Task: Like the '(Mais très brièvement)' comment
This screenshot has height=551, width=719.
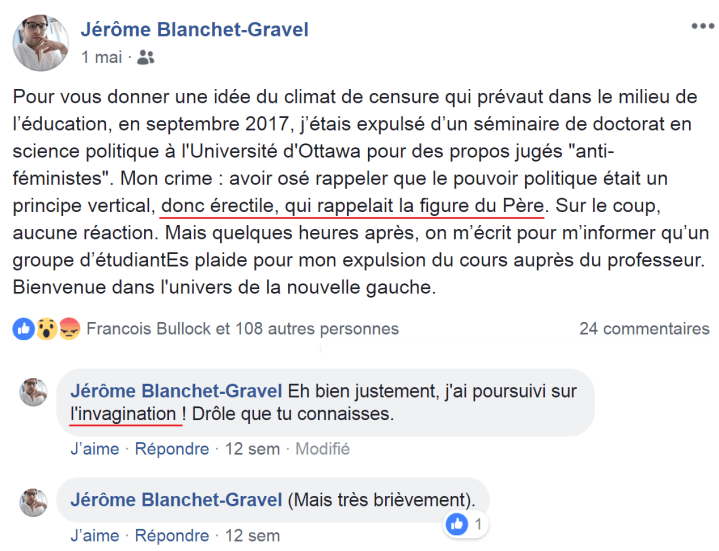Action: (95, 535)
